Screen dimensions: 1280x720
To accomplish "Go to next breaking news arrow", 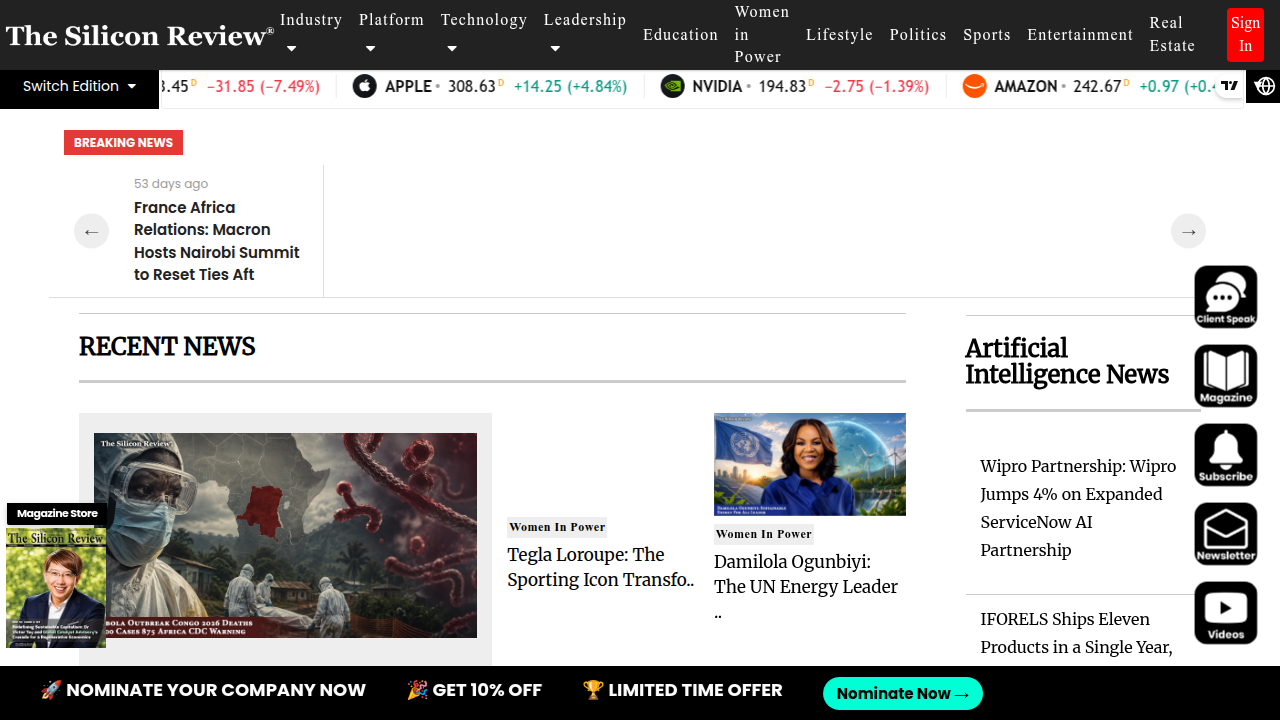I will [x=1188, y=232].
